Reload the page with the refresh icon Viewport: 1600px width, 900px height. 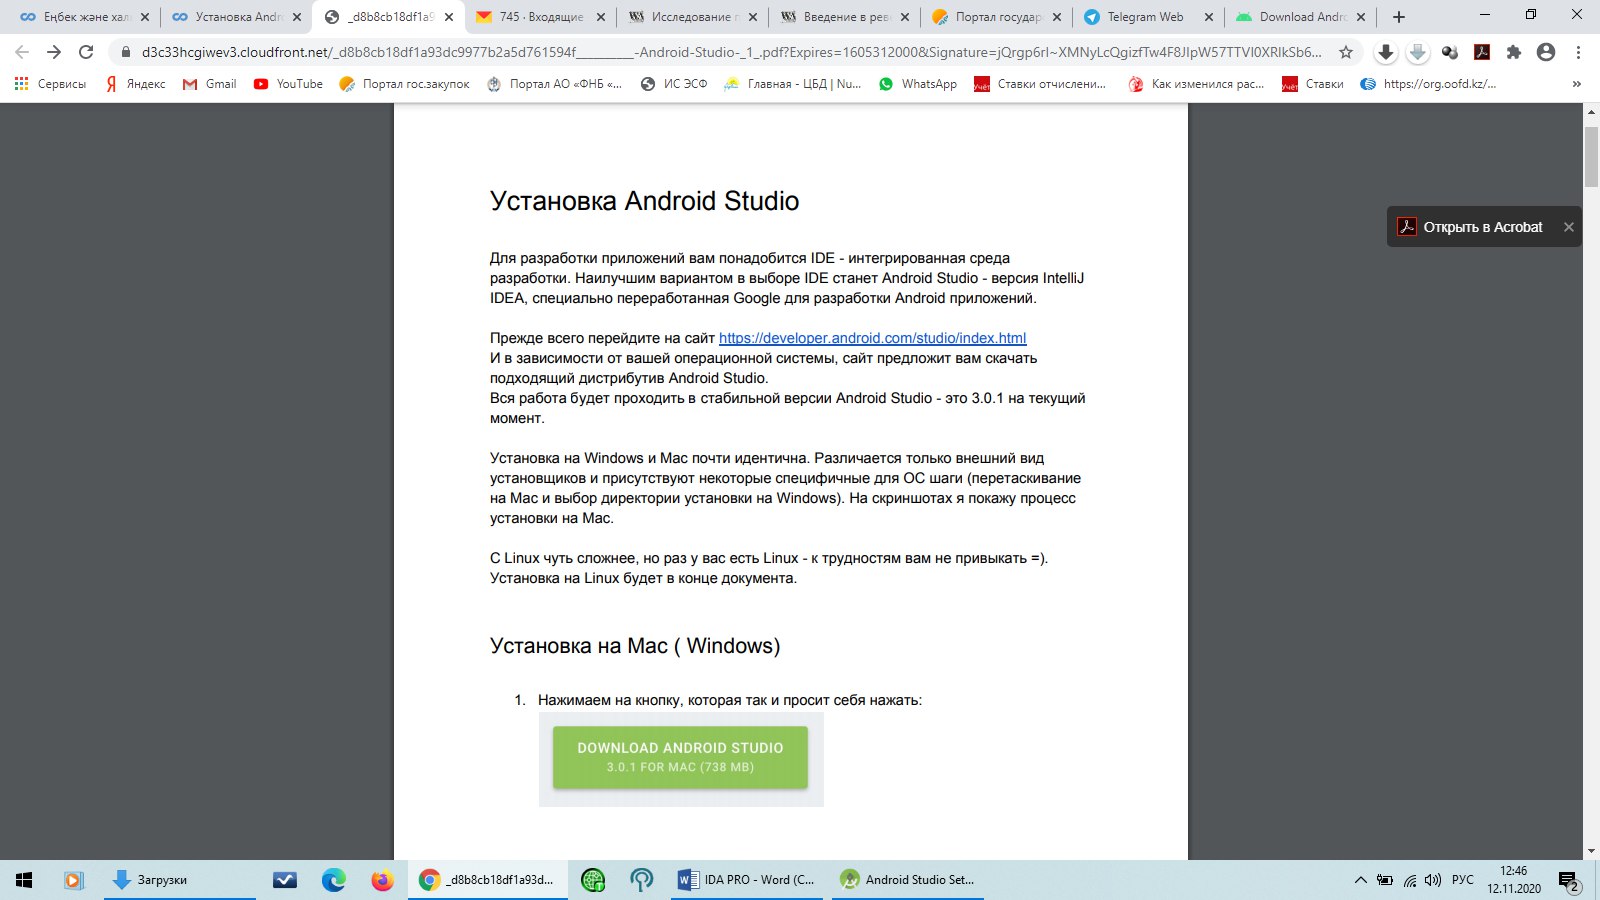tap(86, 52)
